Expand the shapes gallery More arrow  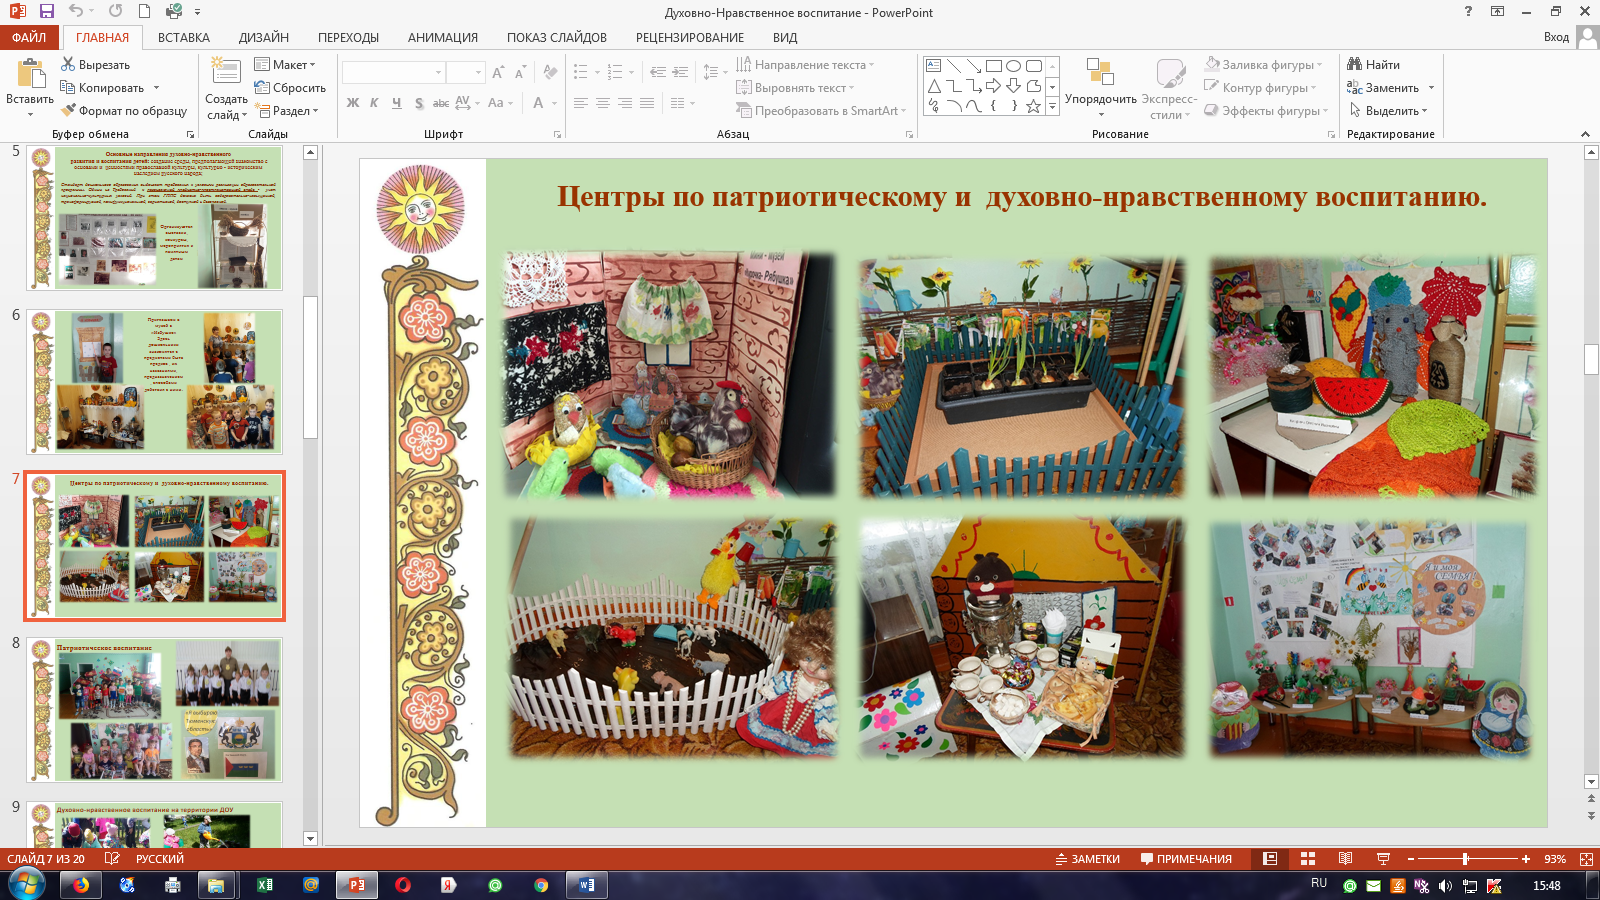coord(1052,107)
